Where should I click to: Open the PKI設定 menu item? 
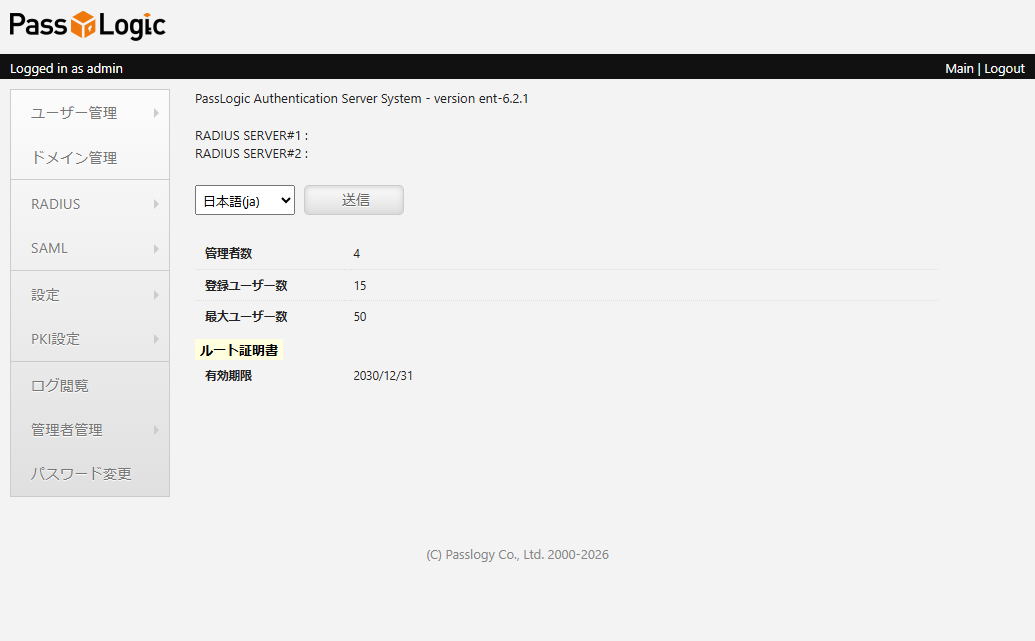click(90, 339)
